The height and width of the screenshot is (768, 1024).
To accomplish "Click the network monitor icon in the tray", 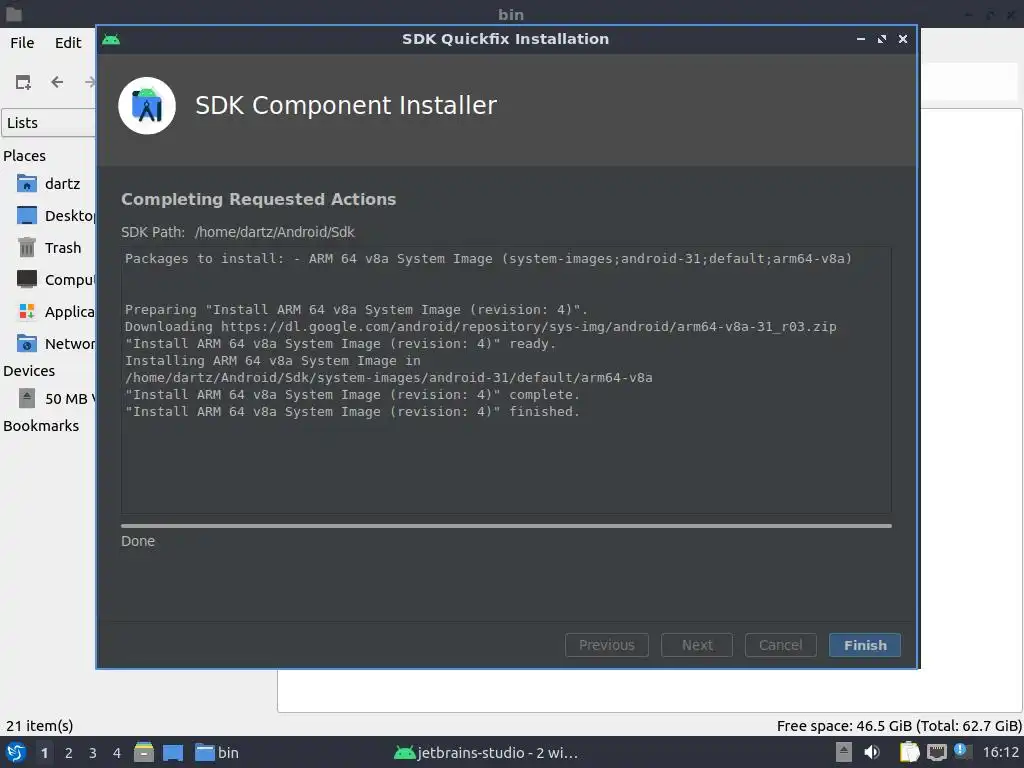I will click(937, 752).
